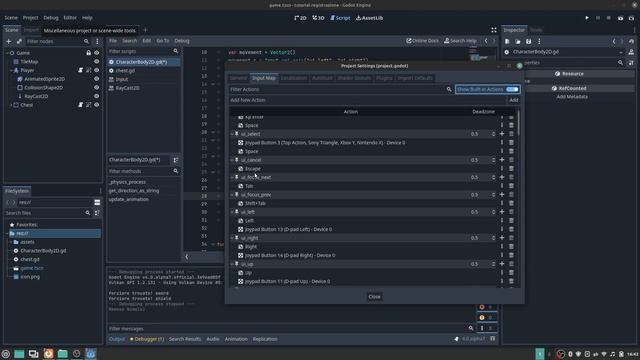Collapse the ui_cancel action
Image resolution: width=640 pixels, height=360 pixels.
232,160
